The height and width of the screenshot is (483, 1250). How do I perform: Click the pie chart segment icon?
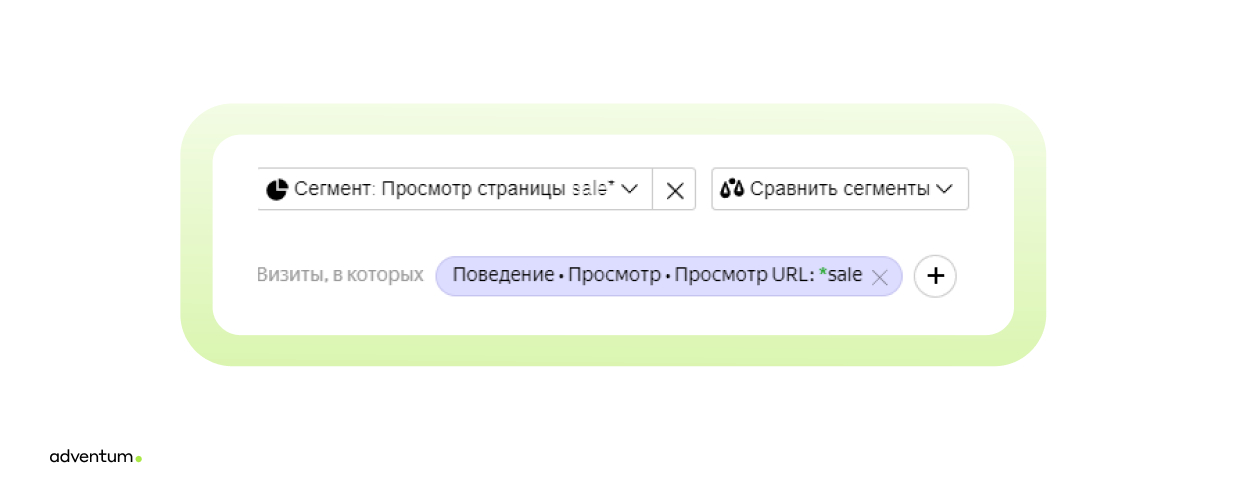click(x=277, y=189)
